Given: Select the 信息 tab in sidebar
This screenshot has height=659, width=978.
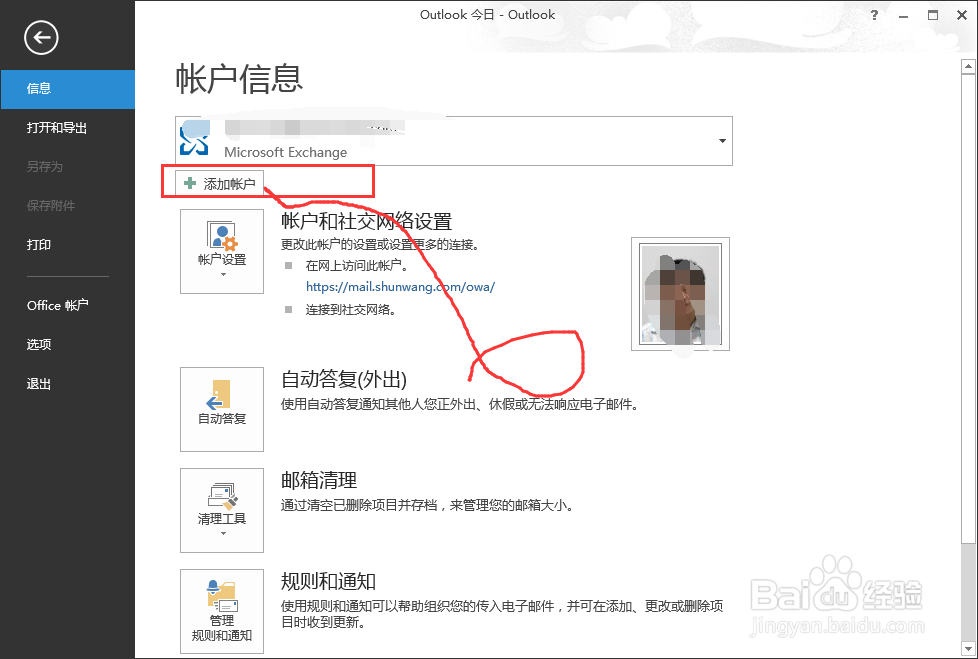Looking at the screenshot, I should (x=67, y=89).
